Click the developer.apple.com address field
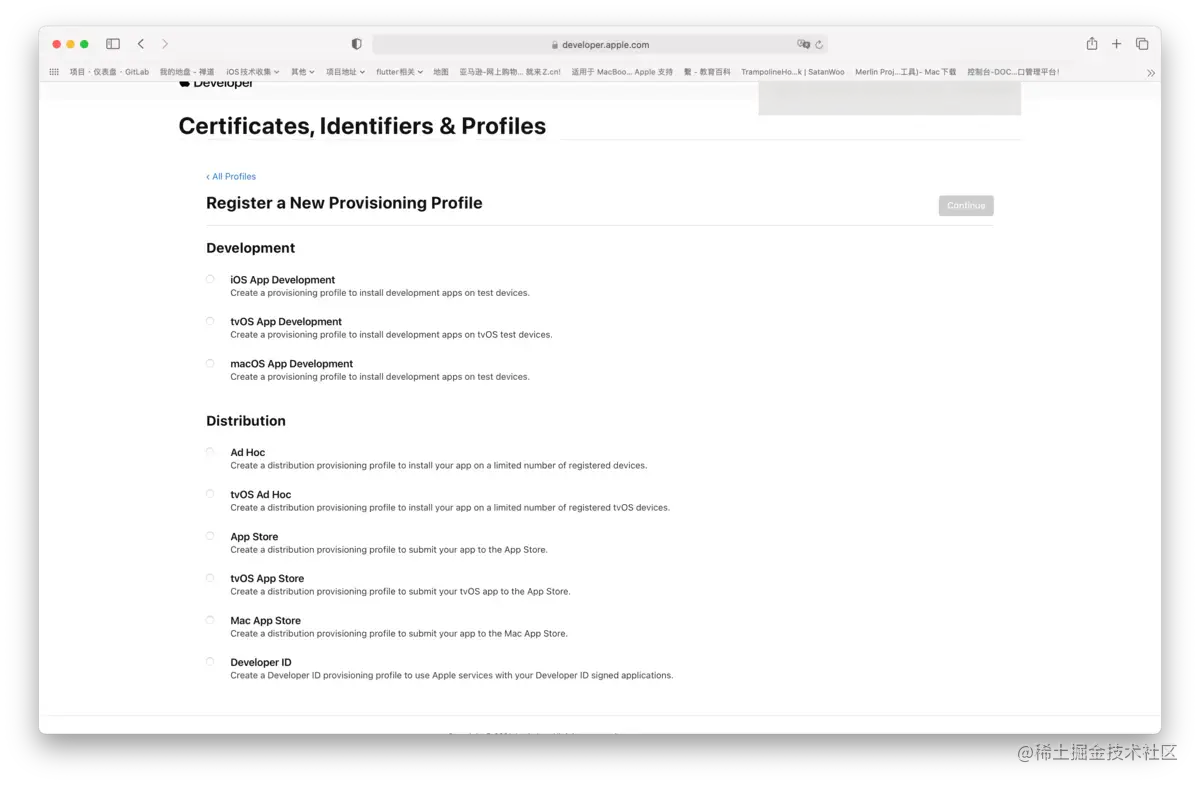This screenshot has height=785, width=1200. point(600,44)
